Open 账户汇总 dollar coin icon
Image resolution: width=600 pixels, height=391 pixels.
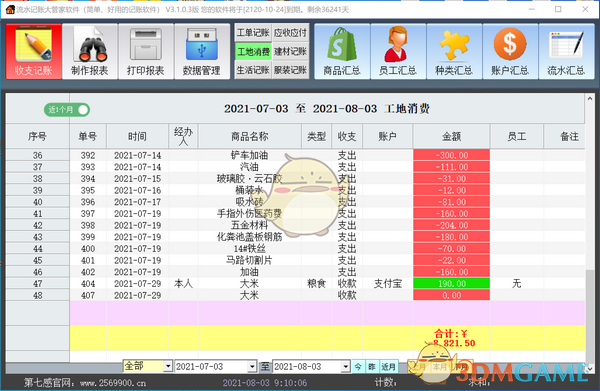510,52
